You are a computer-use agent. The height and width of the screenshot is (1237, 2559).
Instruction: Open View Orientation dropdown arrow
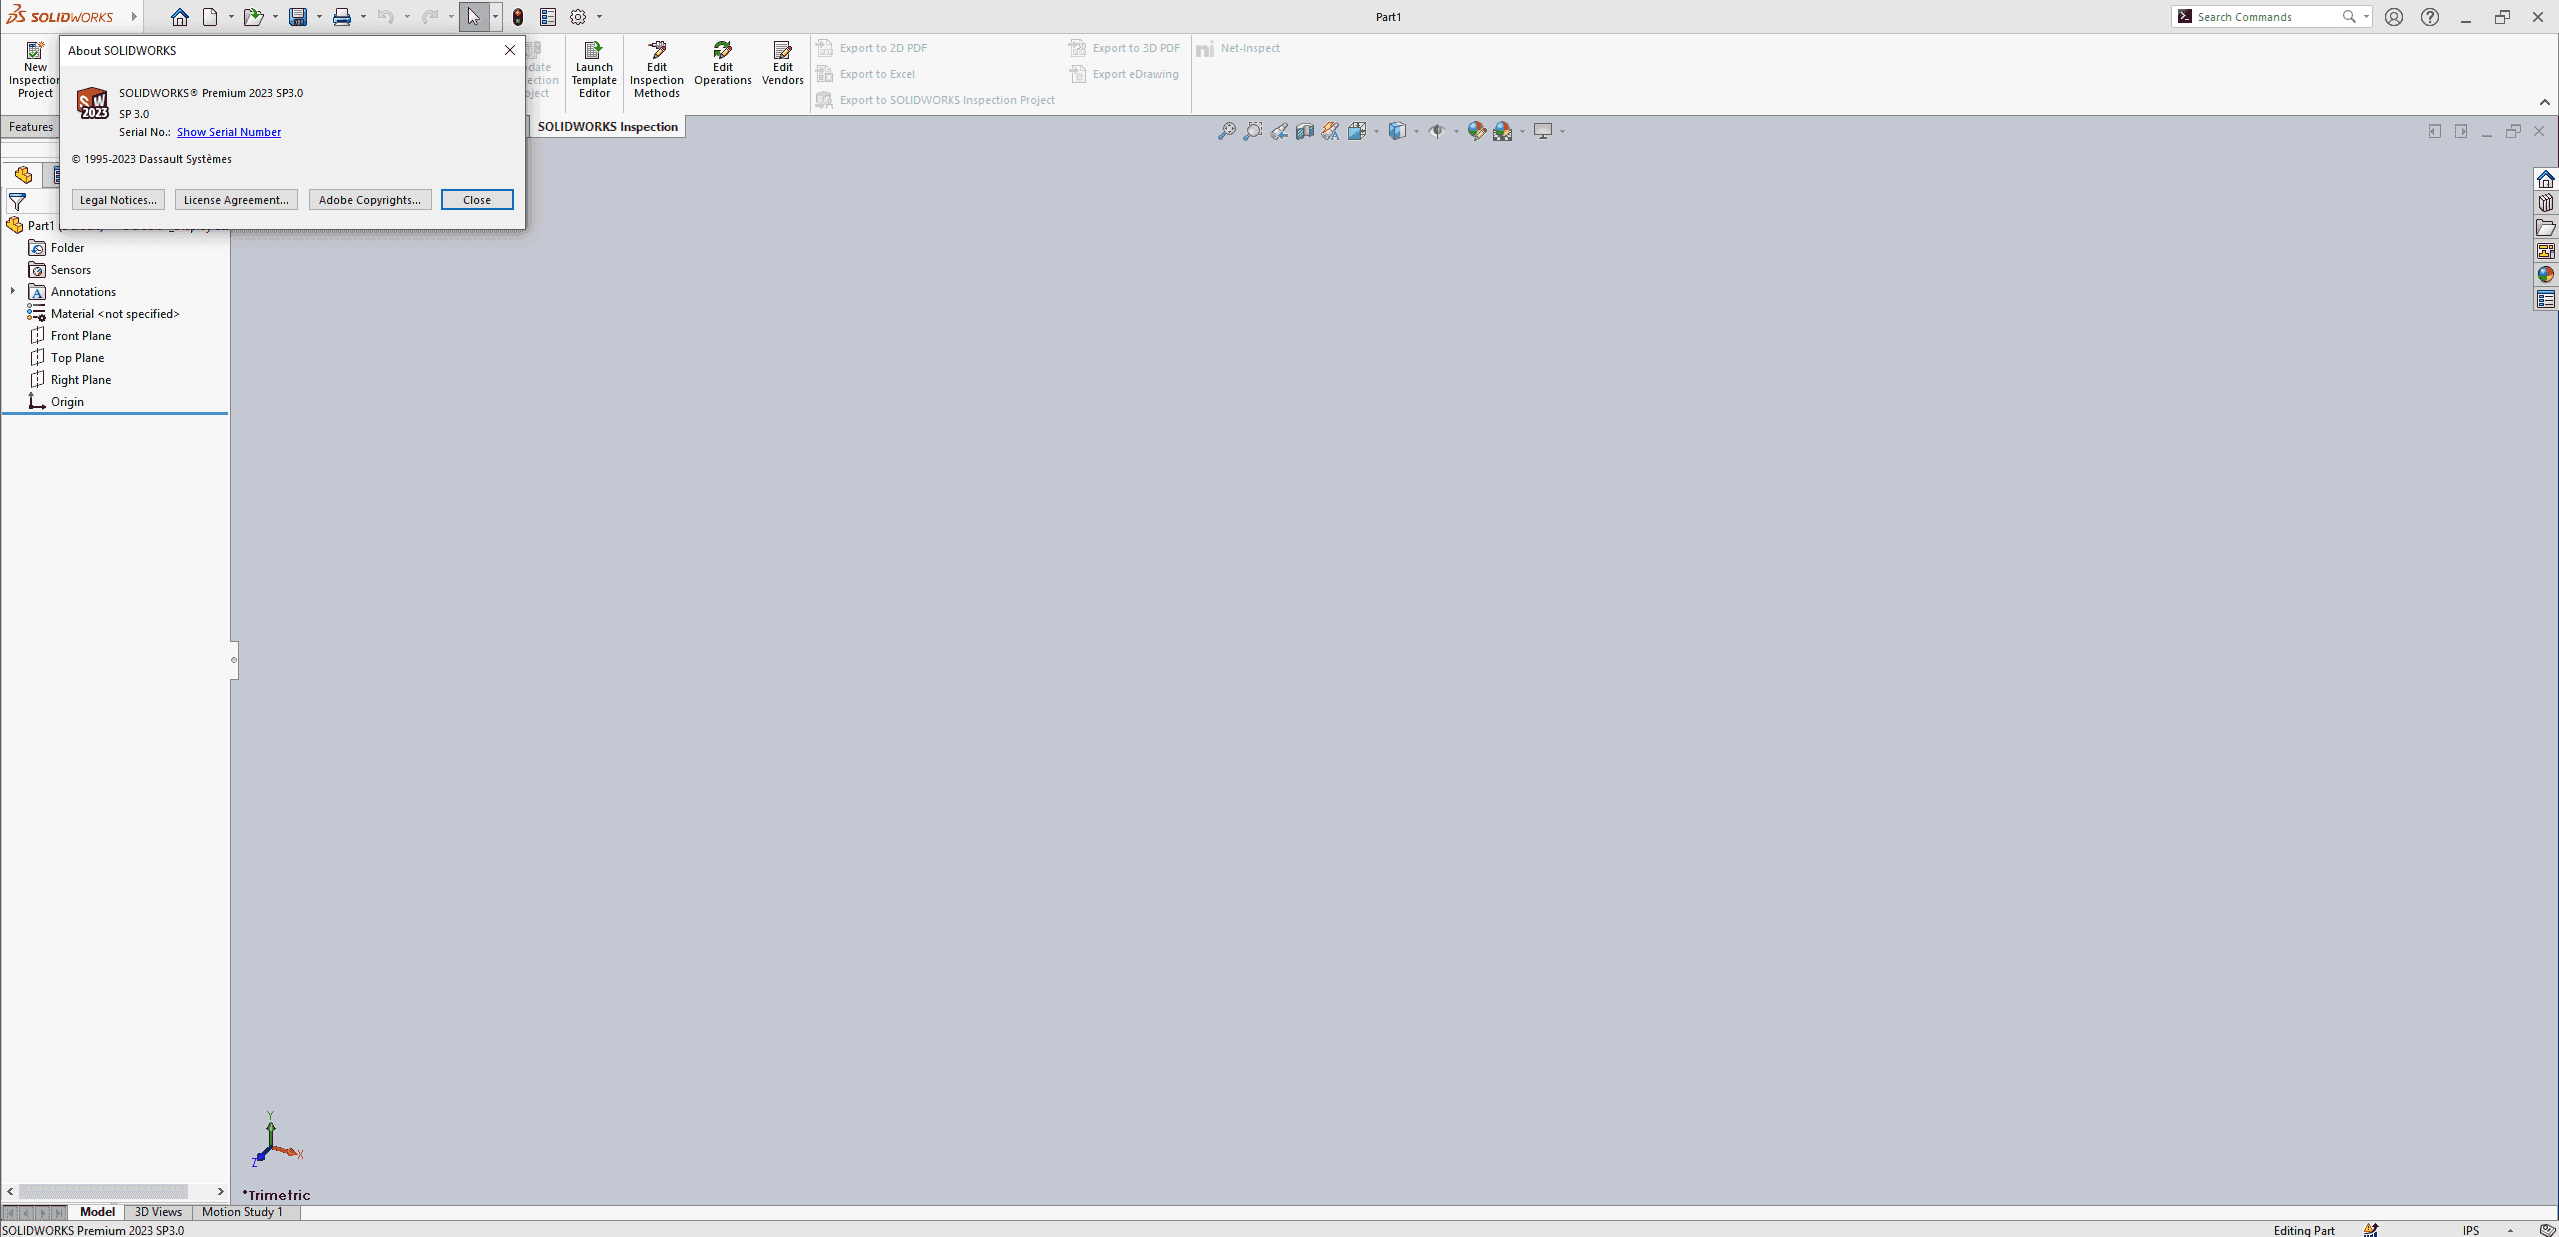(x=1376, y=131)
